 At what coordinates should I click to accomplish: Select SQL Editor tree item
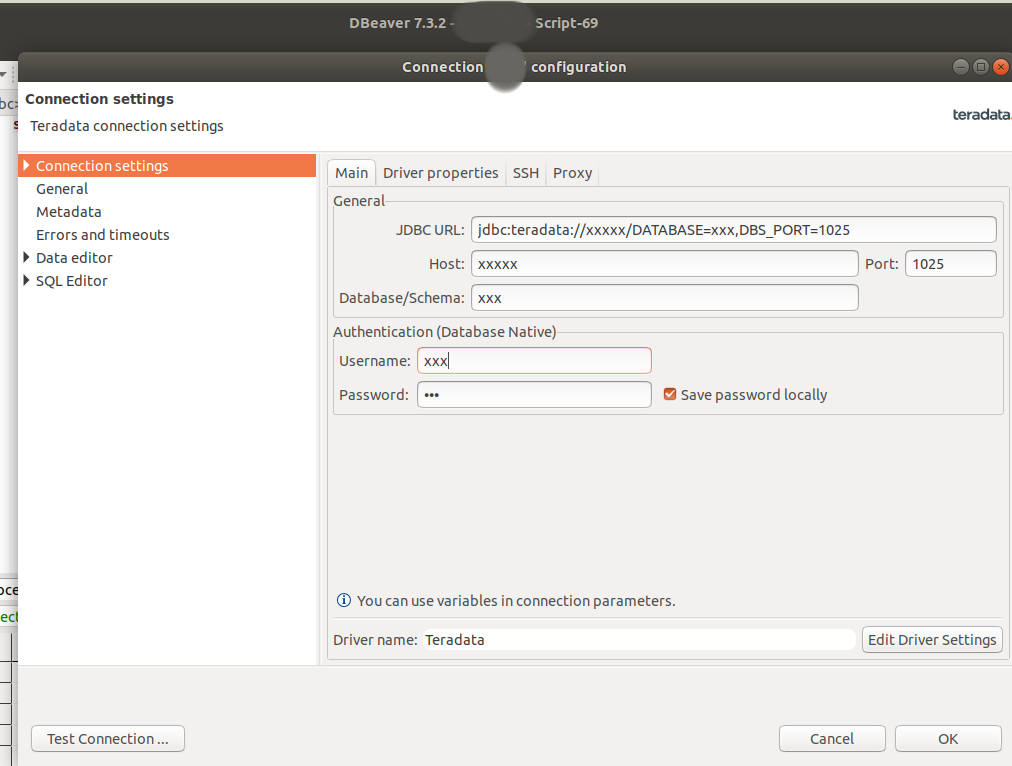coord(72,281)
